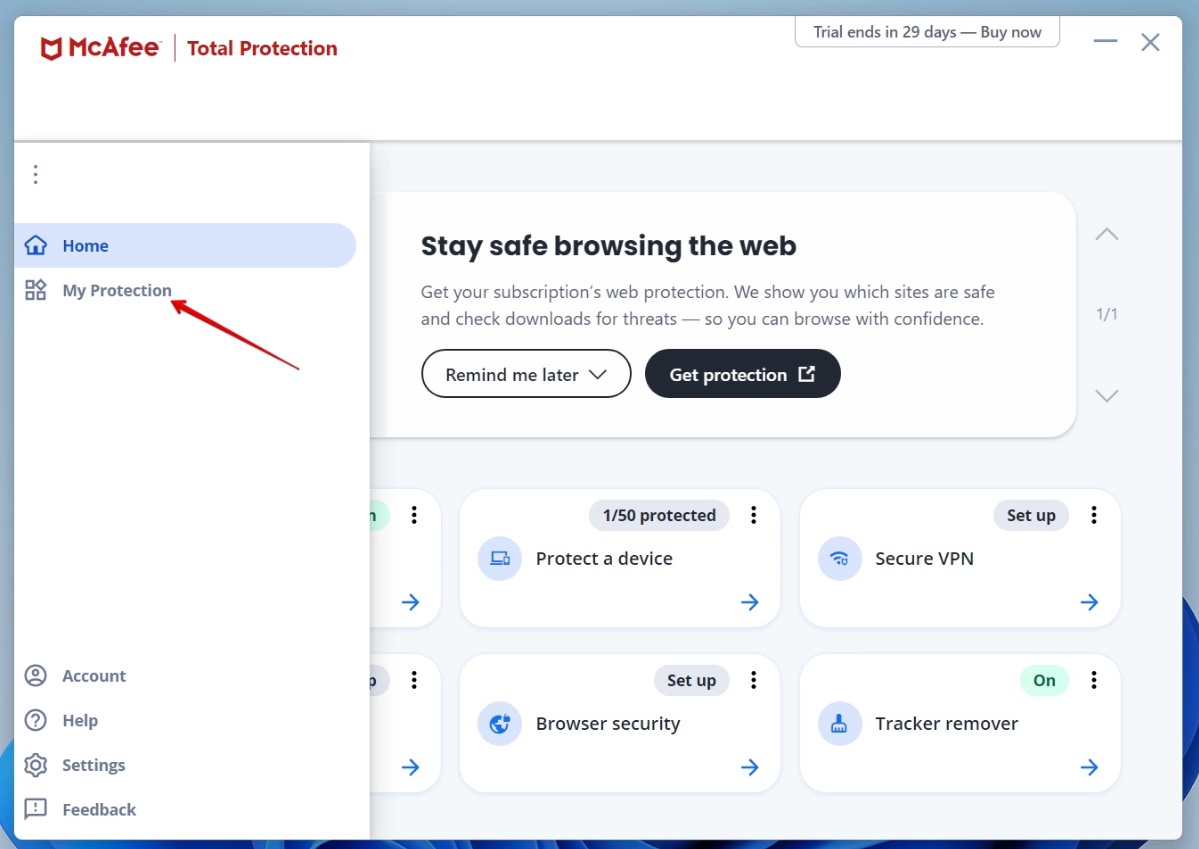1199x849 pixels.
Task: Open Account from sidebar
Action: click(93, 676)
